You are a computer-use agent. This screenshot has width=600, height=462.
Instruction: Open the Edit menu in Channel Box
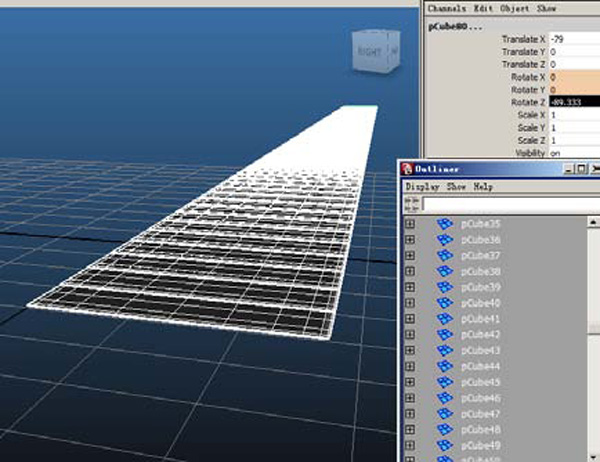coord(483,8)
